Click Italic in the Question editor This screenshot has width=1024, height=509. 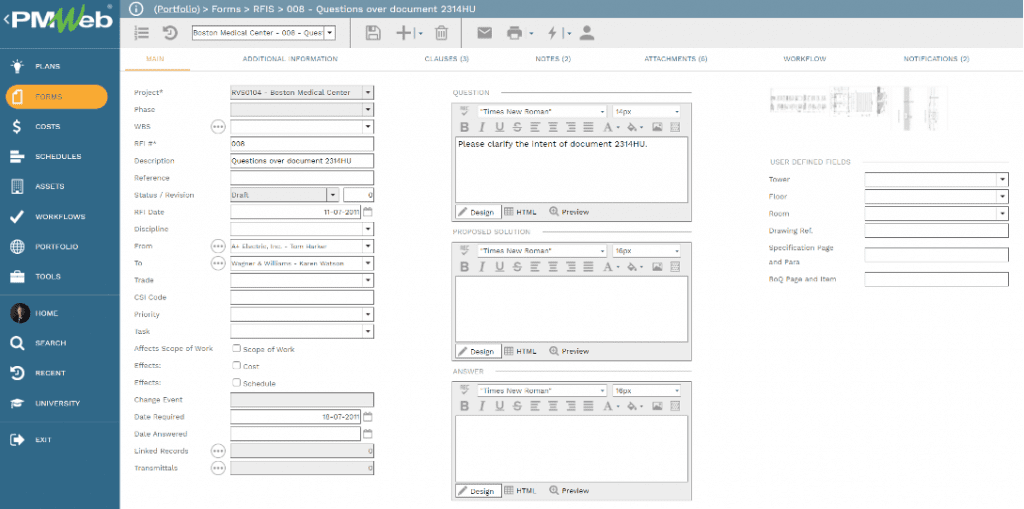point(483,127)
